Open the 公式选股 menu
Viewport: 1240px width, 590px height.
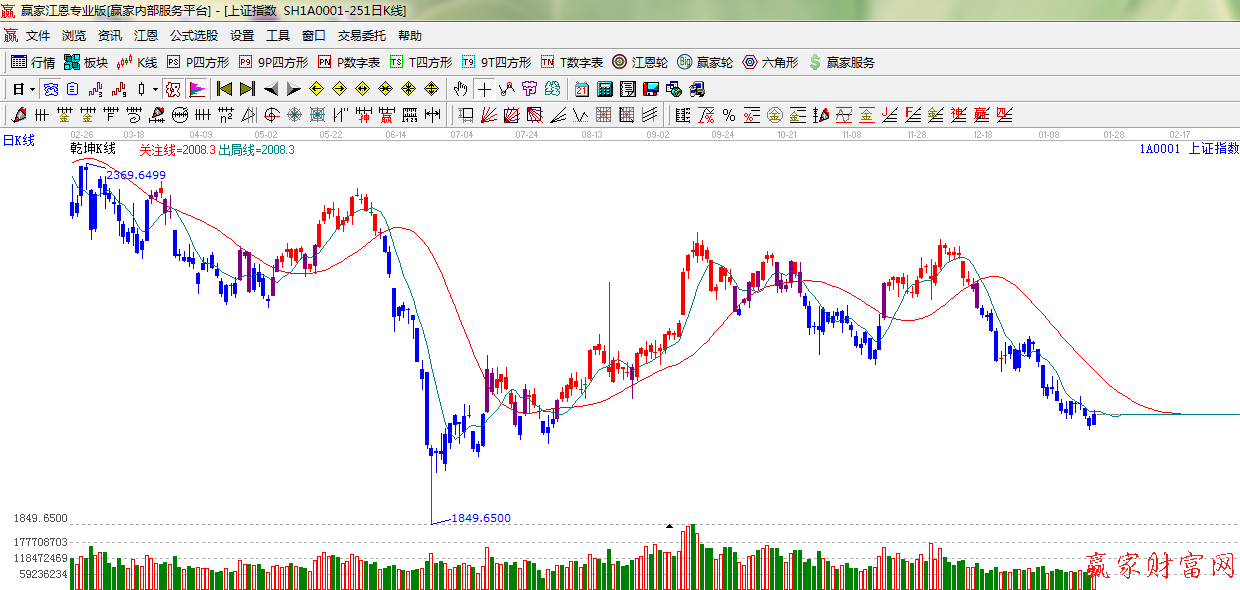(x=193, y=35)
